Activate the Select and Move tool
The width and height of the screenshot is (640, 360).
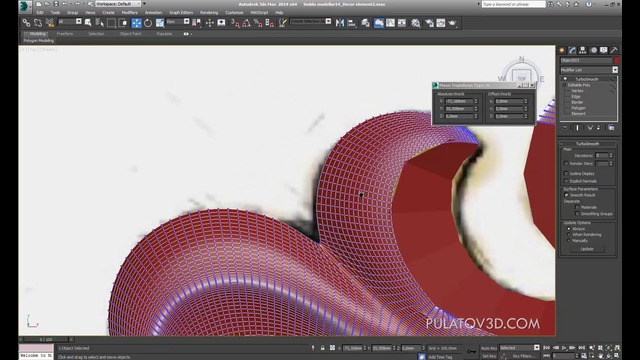[136, 23]
